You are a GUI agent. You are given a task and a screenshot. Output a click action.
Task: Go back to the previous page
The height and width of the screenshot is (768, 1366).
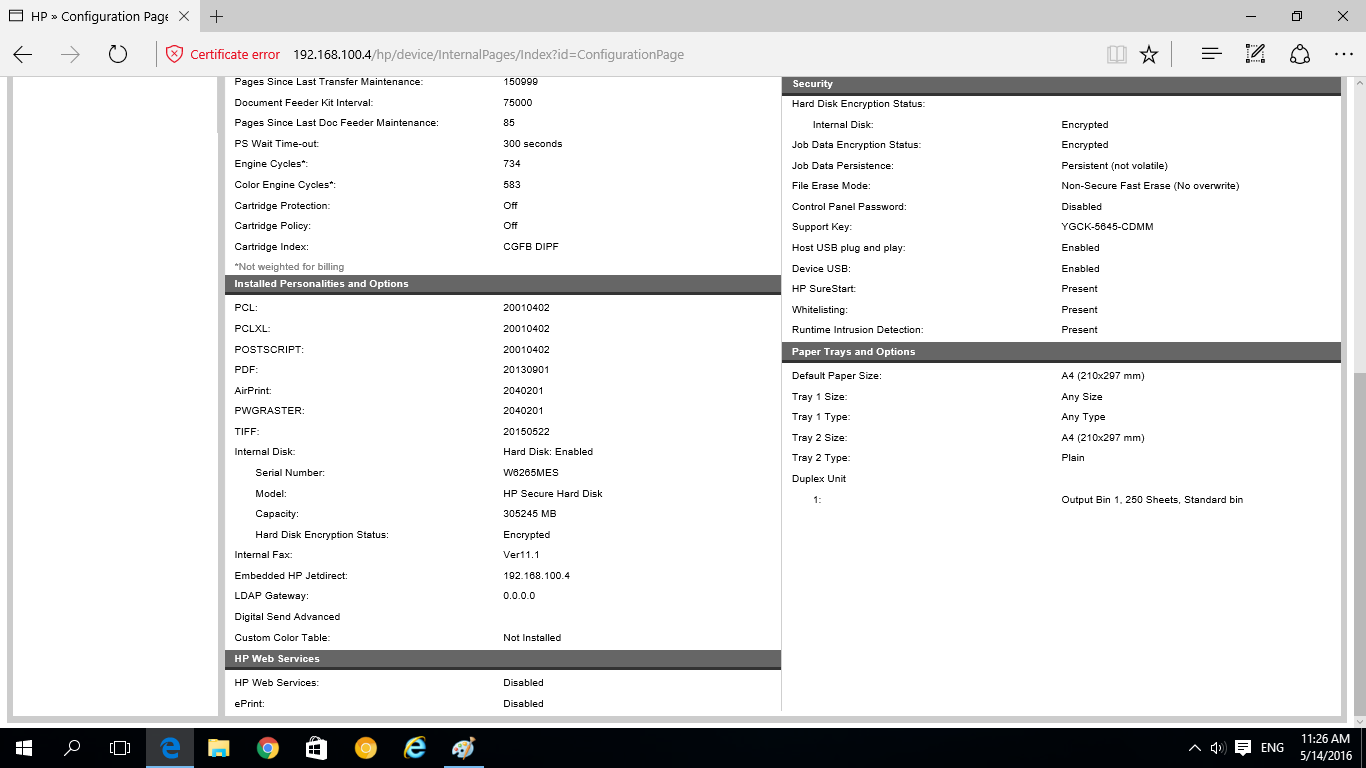pos(23,55)
